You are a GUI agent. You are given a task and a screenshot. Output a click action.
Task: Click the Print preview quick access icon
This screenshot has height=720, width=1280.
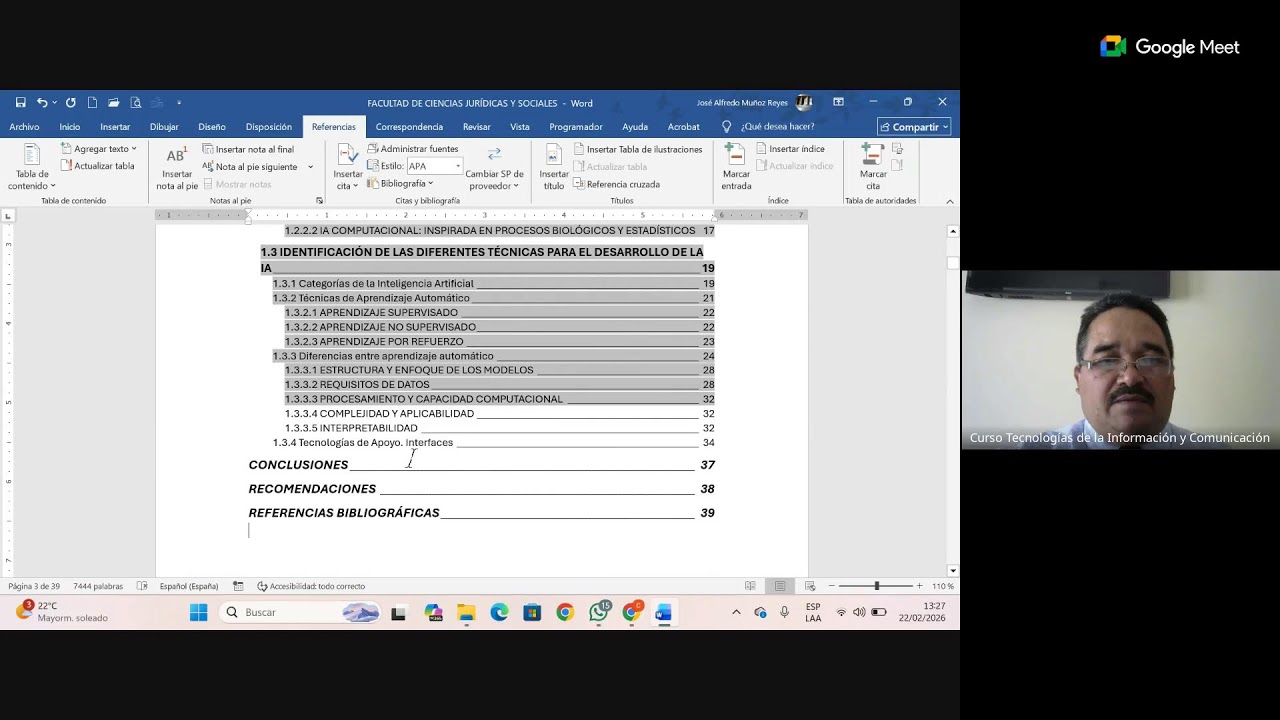coord(136,102)
